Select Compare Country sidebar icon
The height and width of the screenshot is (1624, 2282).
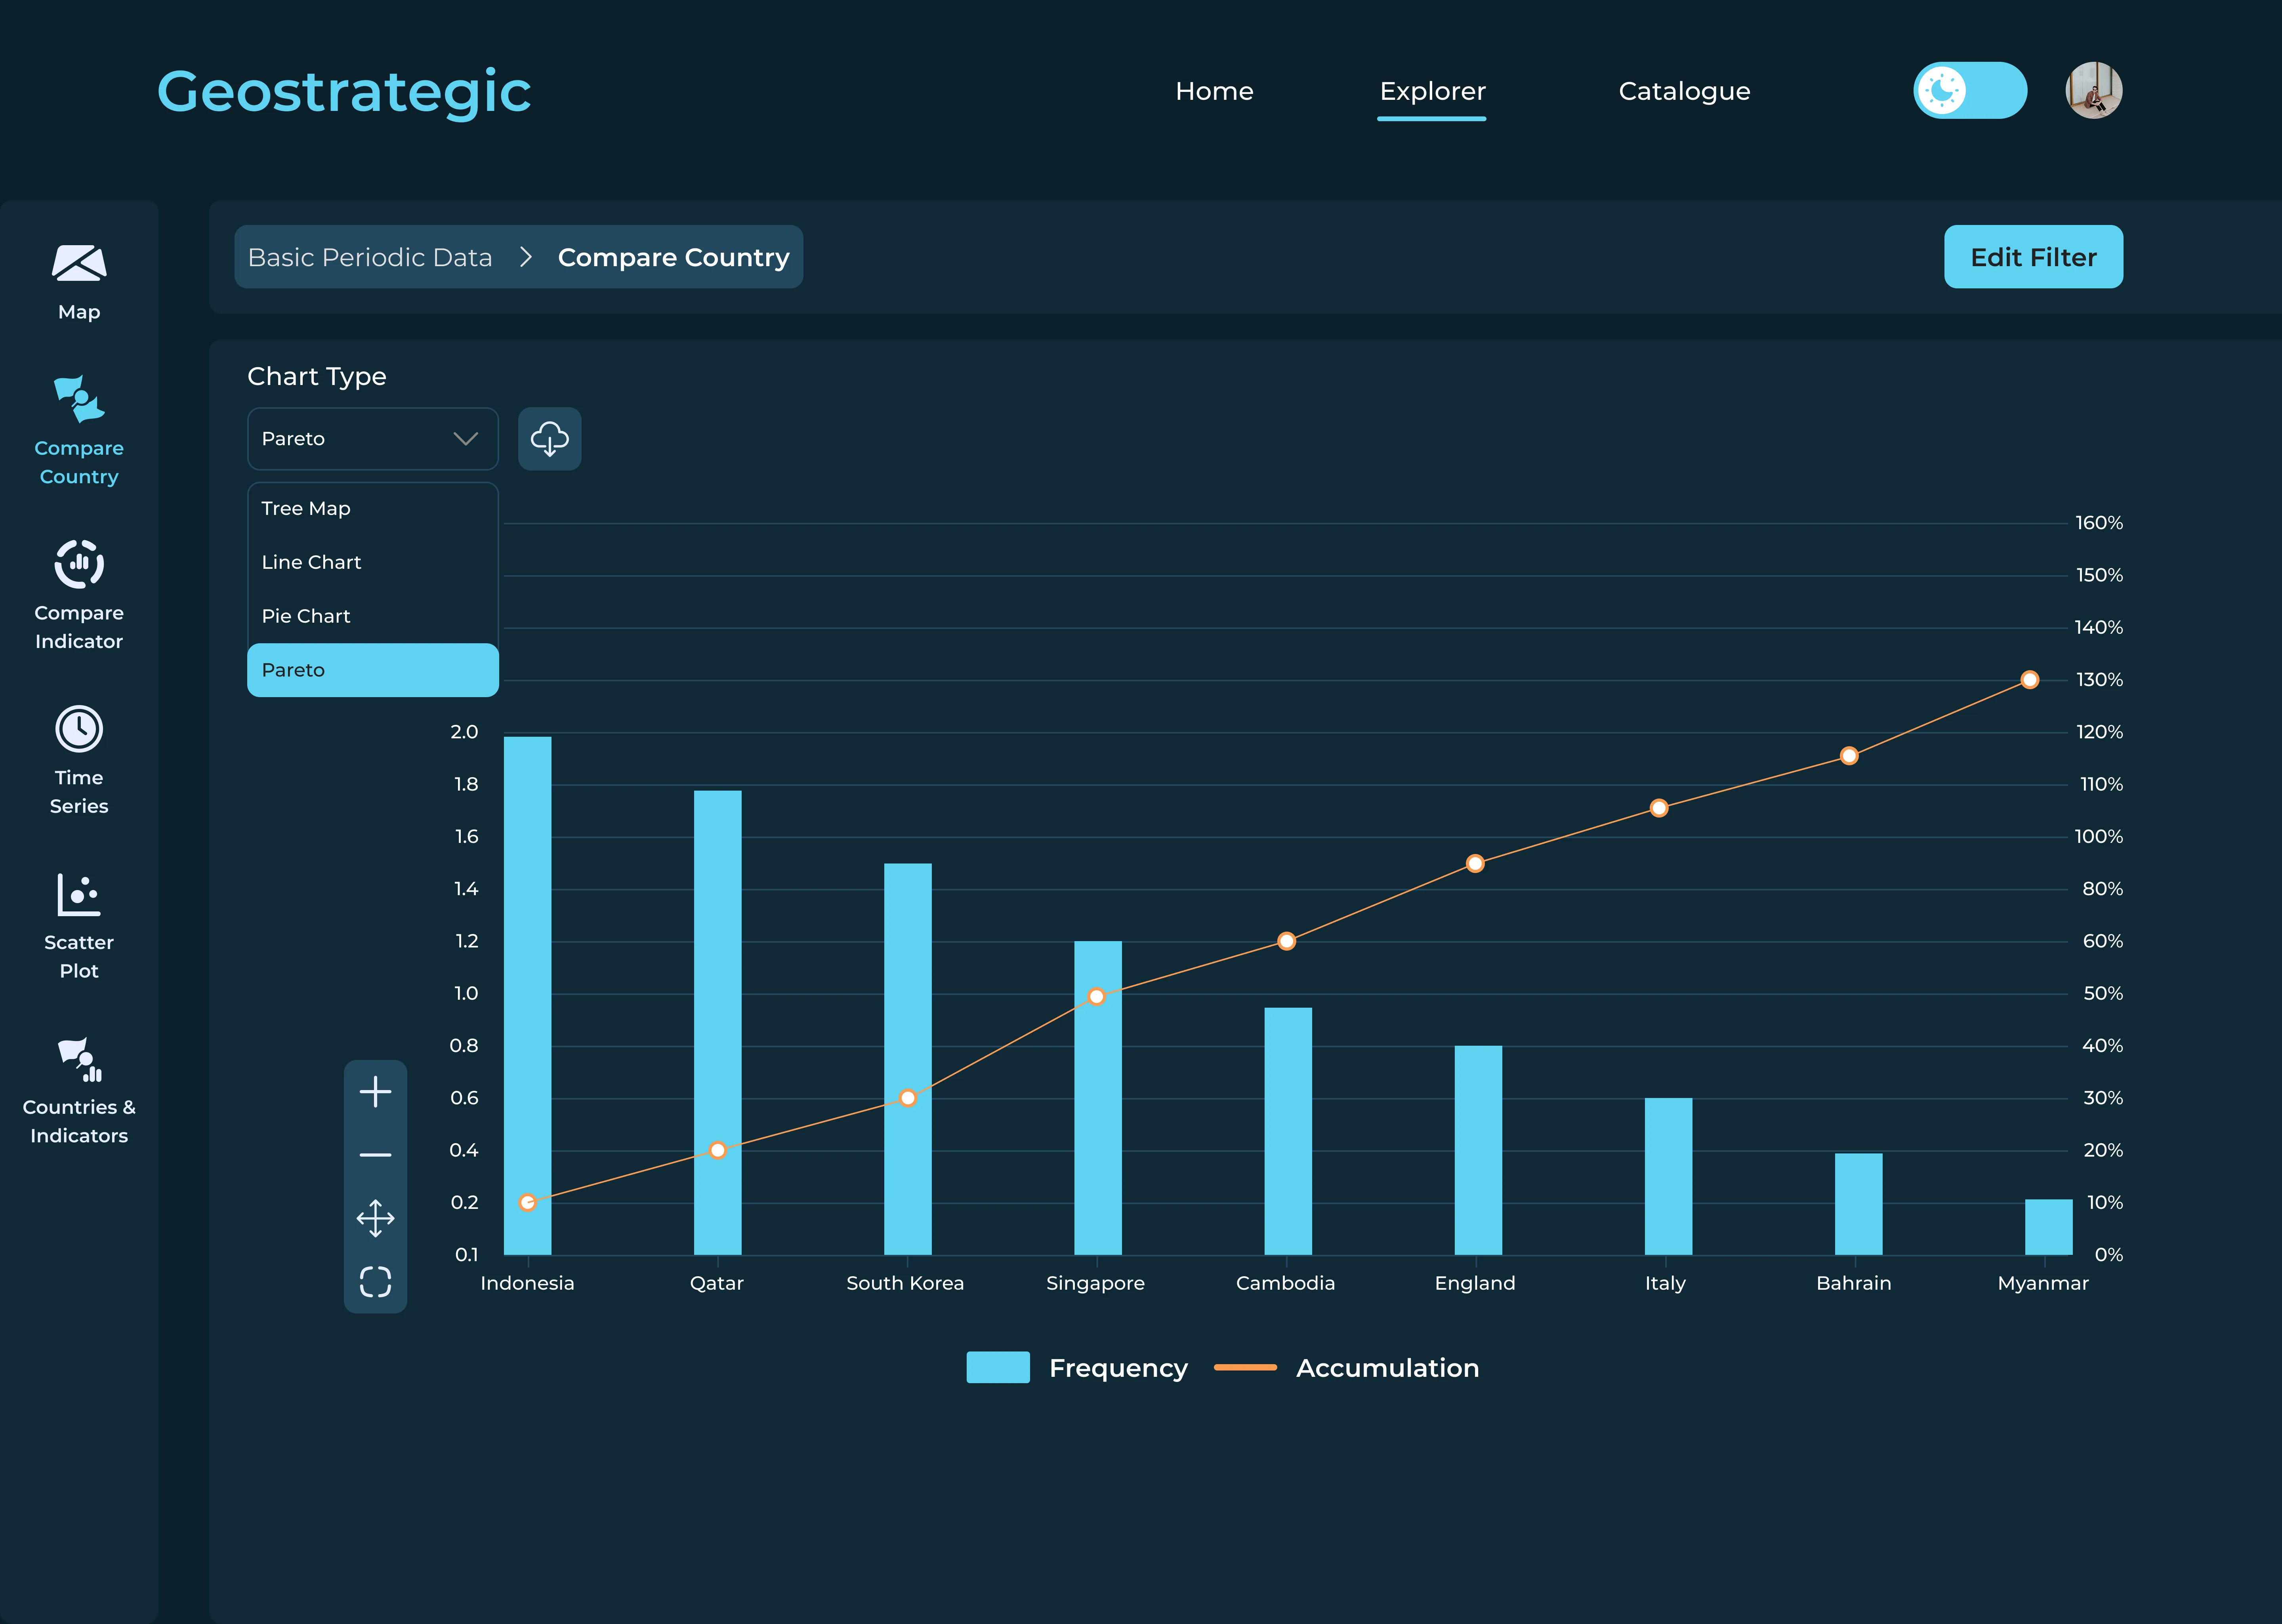point(79,399)
